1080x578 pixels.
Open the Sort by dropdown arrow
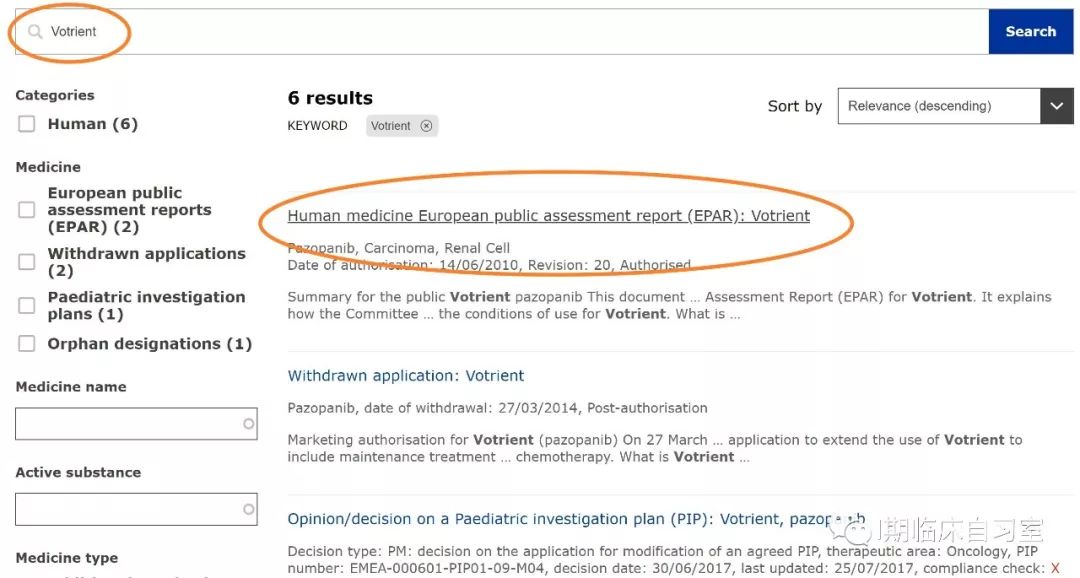(x=1057, y=106)
